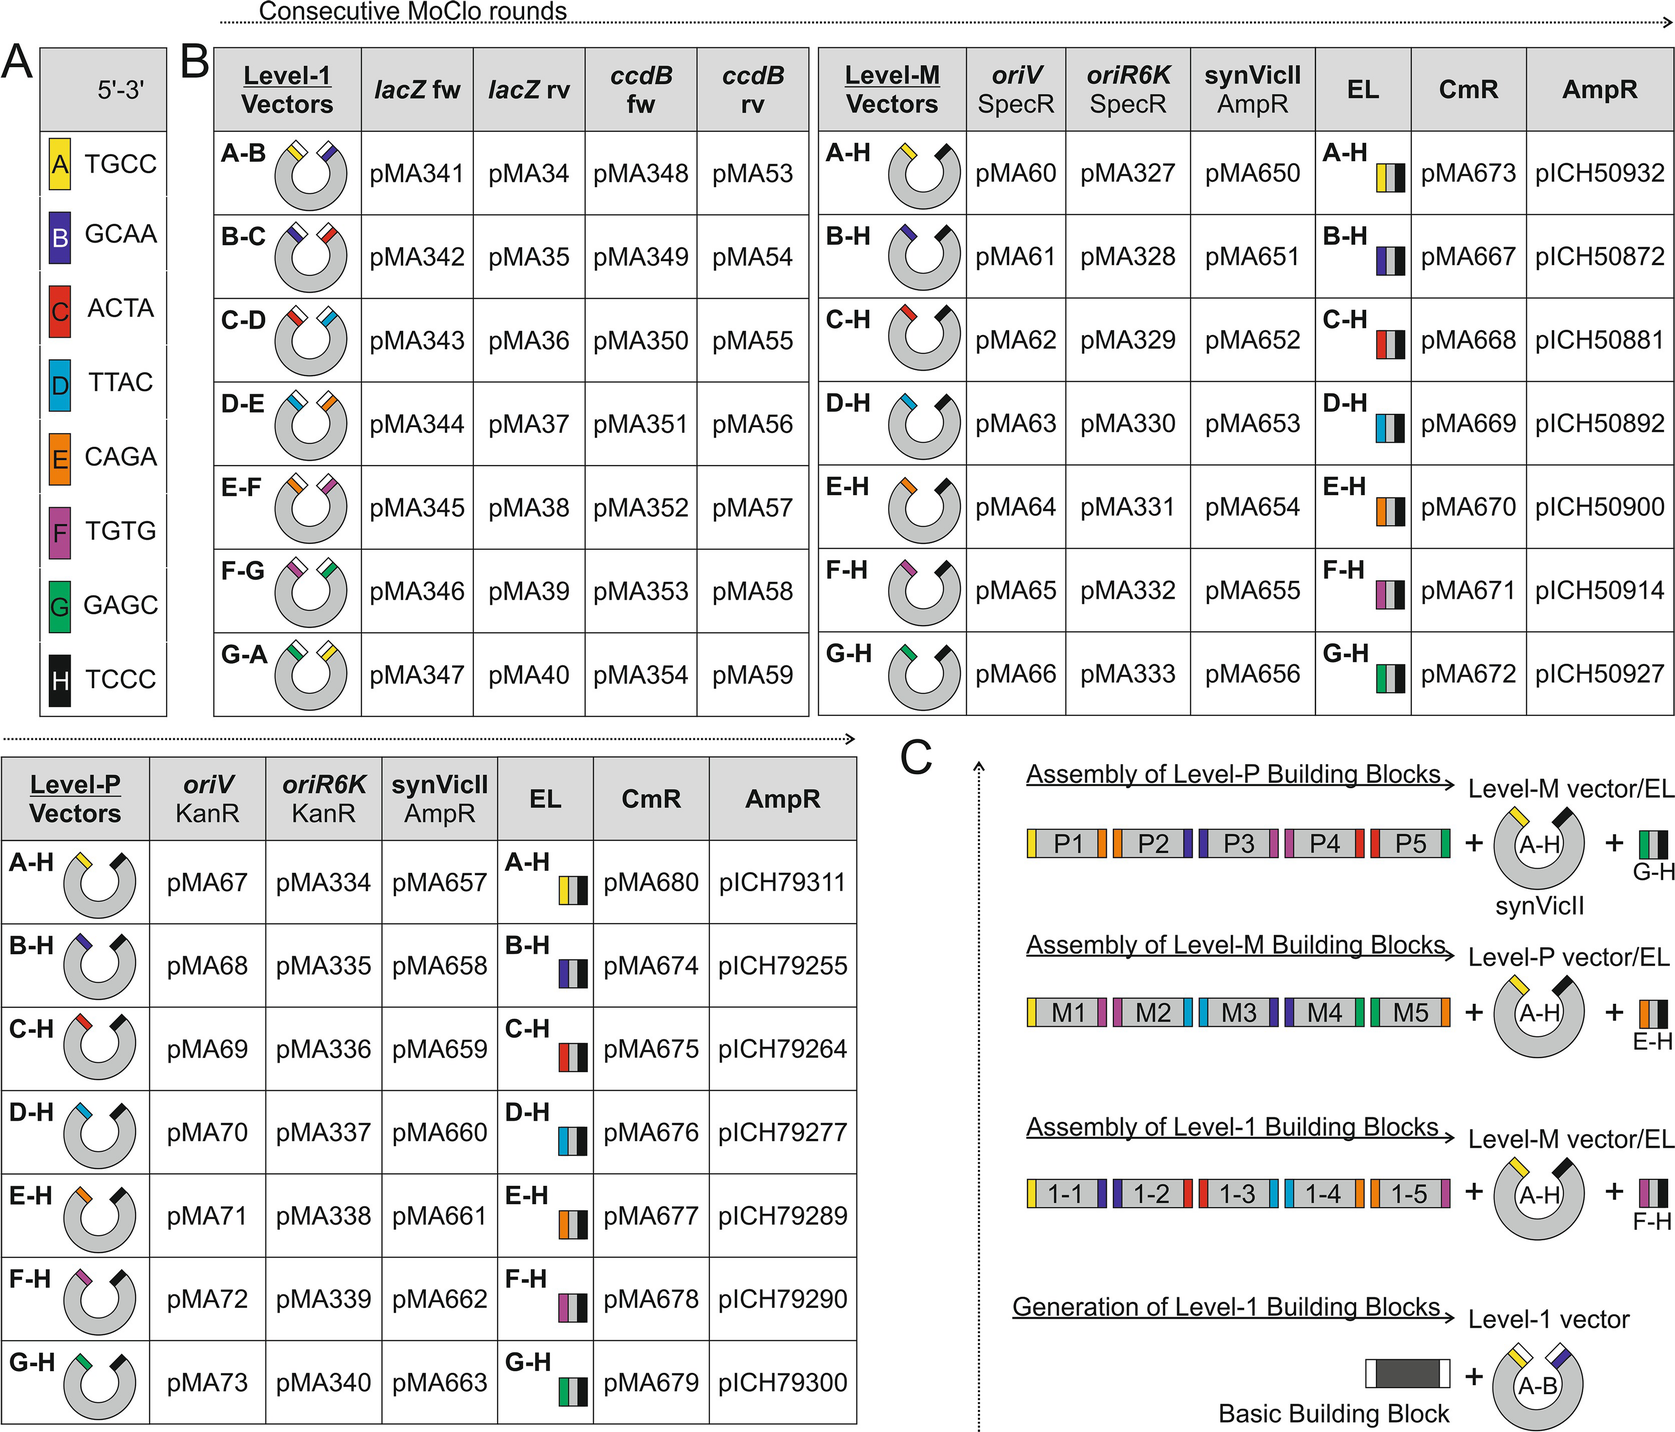
Task: Click cell pMA59
Action: click(753, 675)
